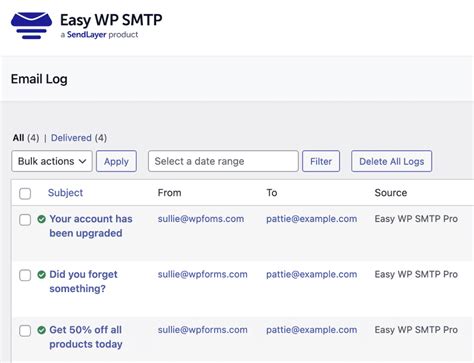The width and height of the screenshot is (474, 363).
Task: Apply the selected bulk action
Action: click(116, 161)
